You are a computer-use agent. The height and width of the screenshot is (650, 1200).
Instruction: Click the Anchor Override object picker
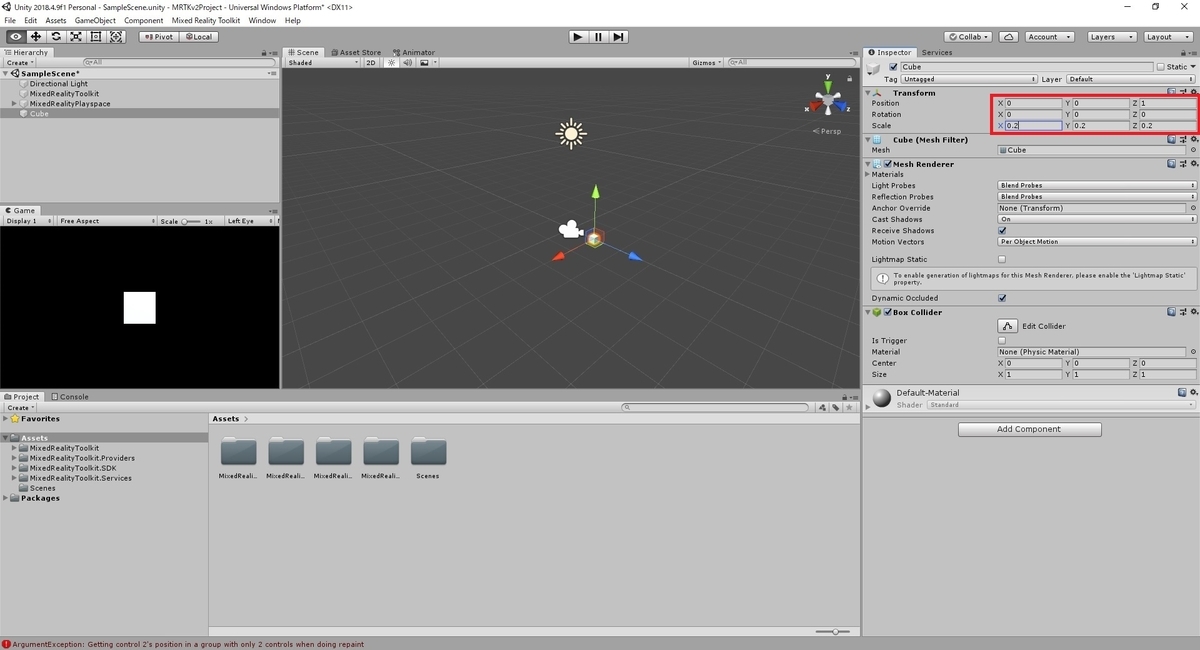(x=1193, y=208)
